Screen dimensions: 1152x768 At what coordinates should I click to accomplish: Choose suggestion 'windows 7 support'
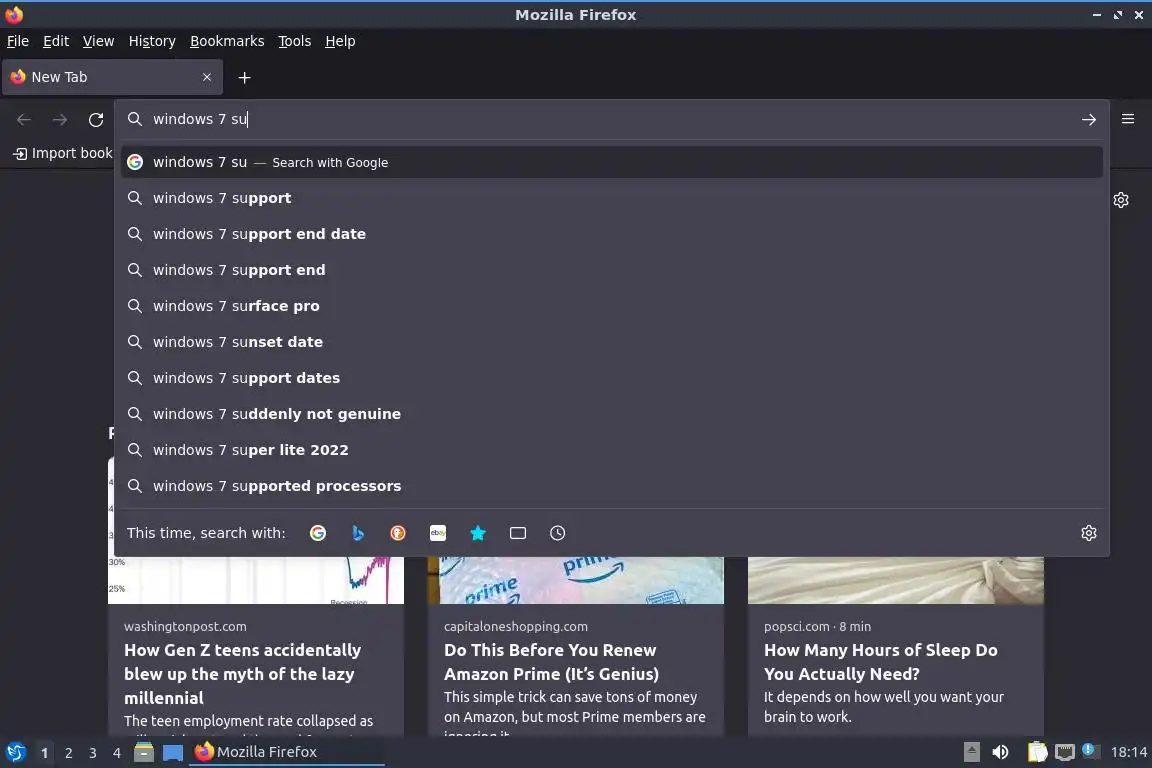(611, 198)
